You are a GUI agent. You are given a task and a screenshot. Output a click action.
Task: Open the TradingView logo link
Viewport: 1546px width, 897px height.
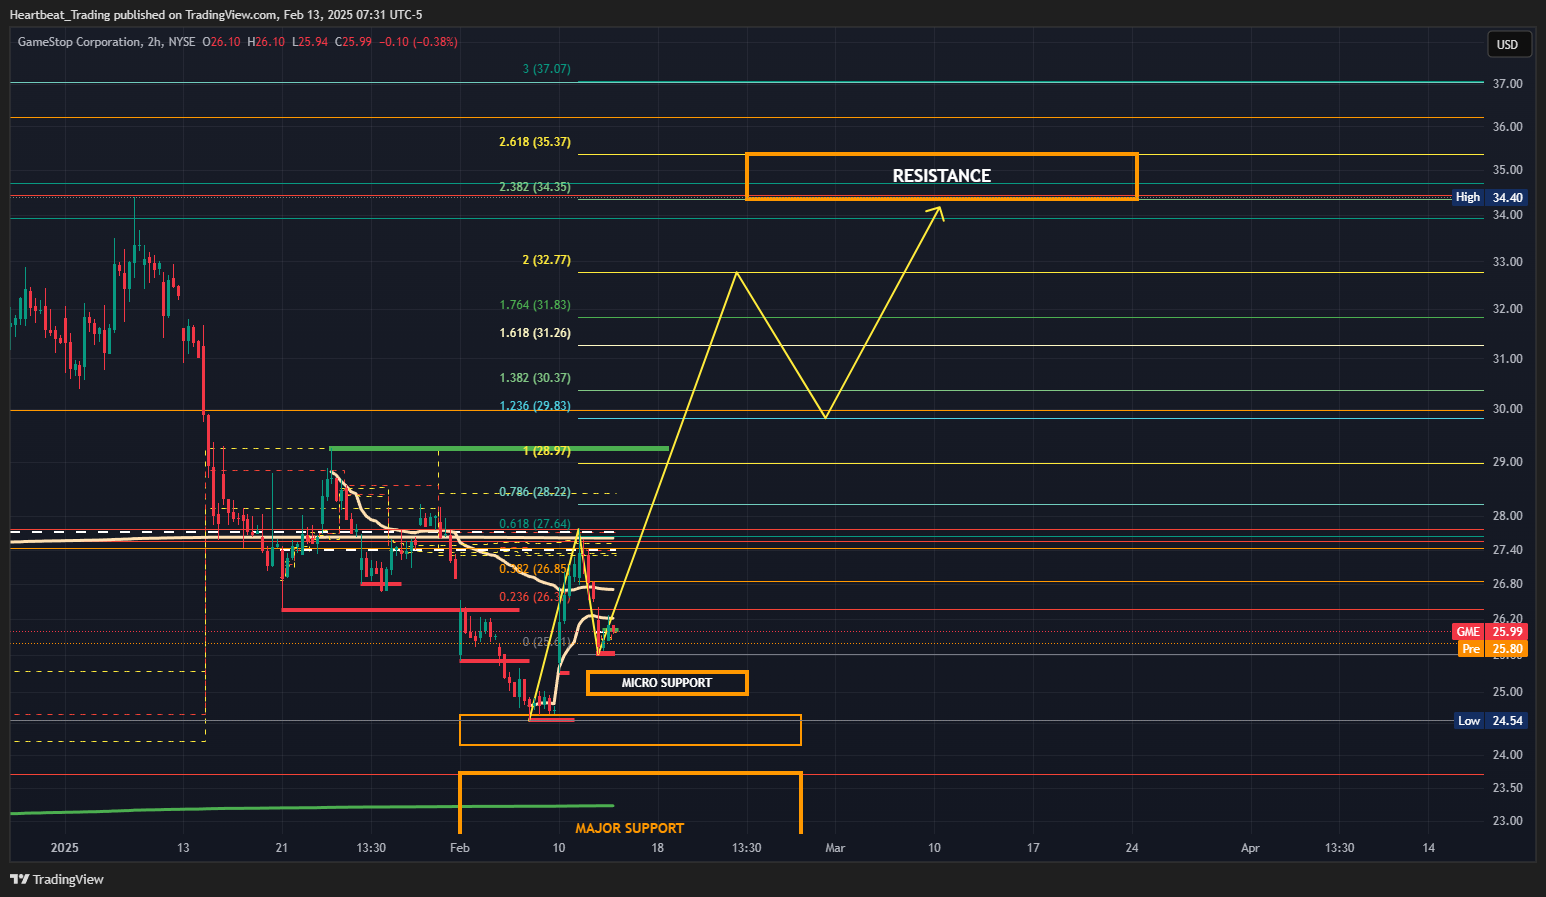[x=57, y=879]
